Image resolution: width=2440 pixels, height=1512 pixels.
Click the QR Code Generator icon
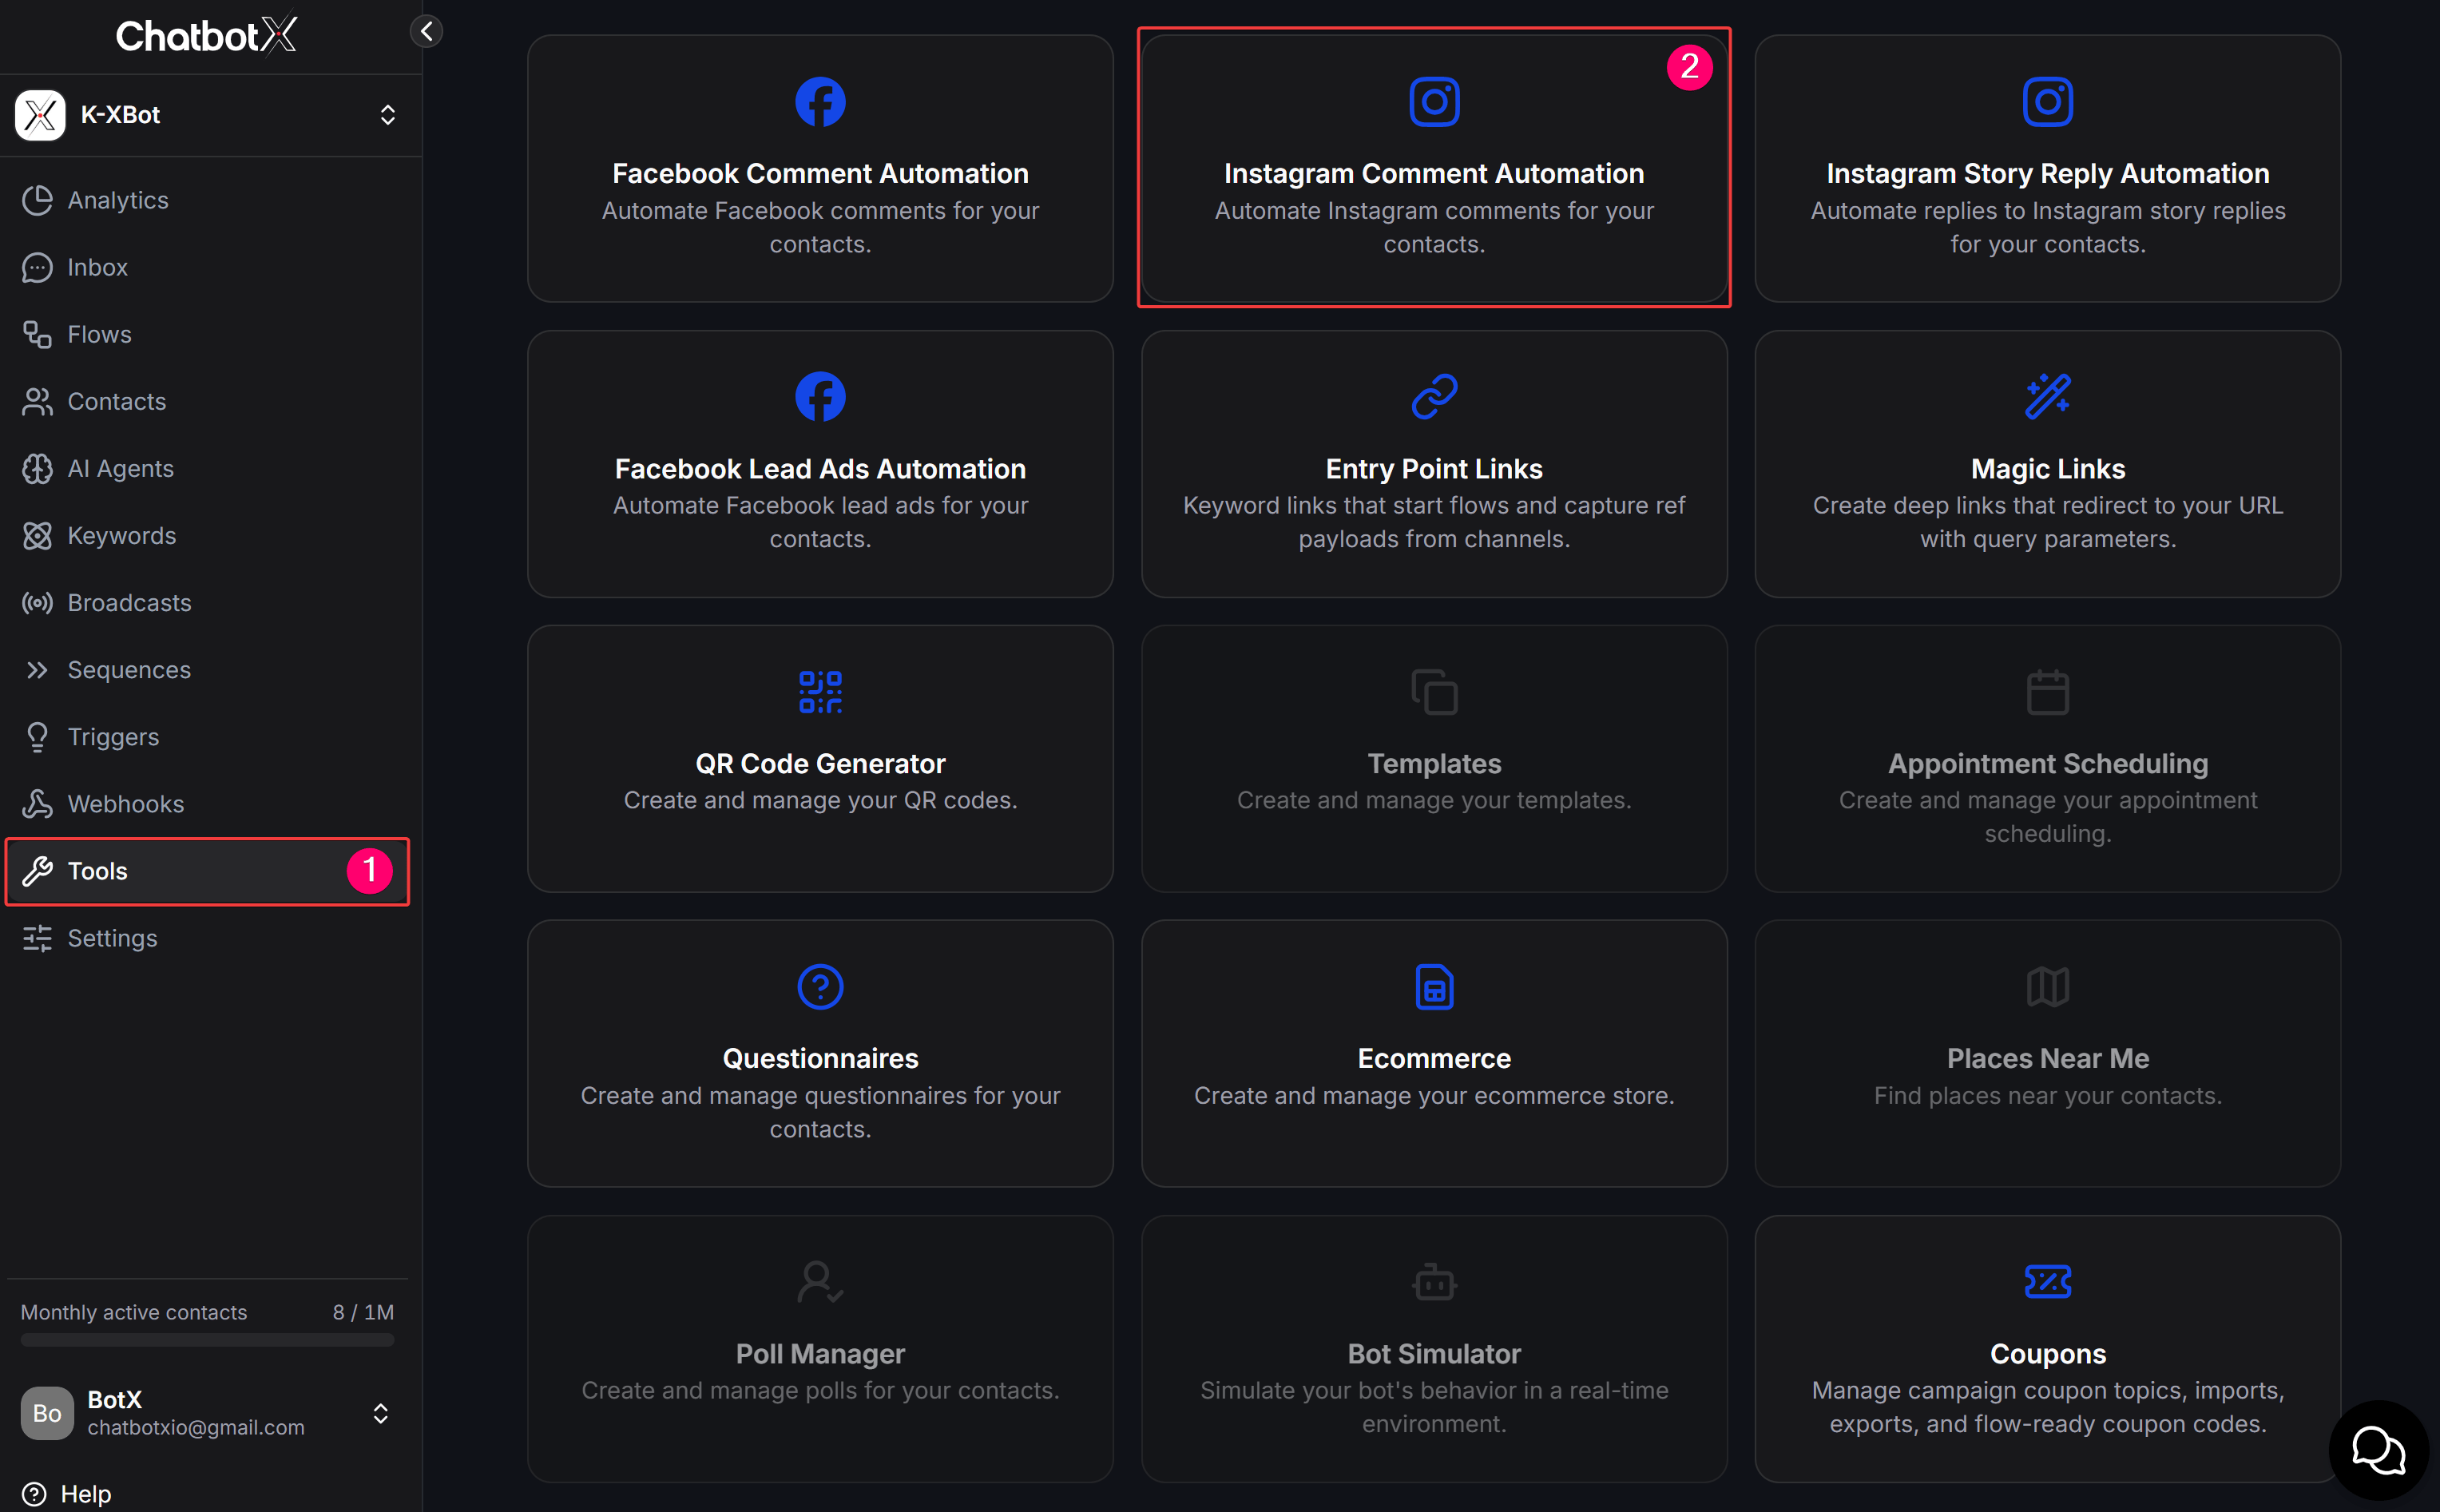(x=820, y=691)
